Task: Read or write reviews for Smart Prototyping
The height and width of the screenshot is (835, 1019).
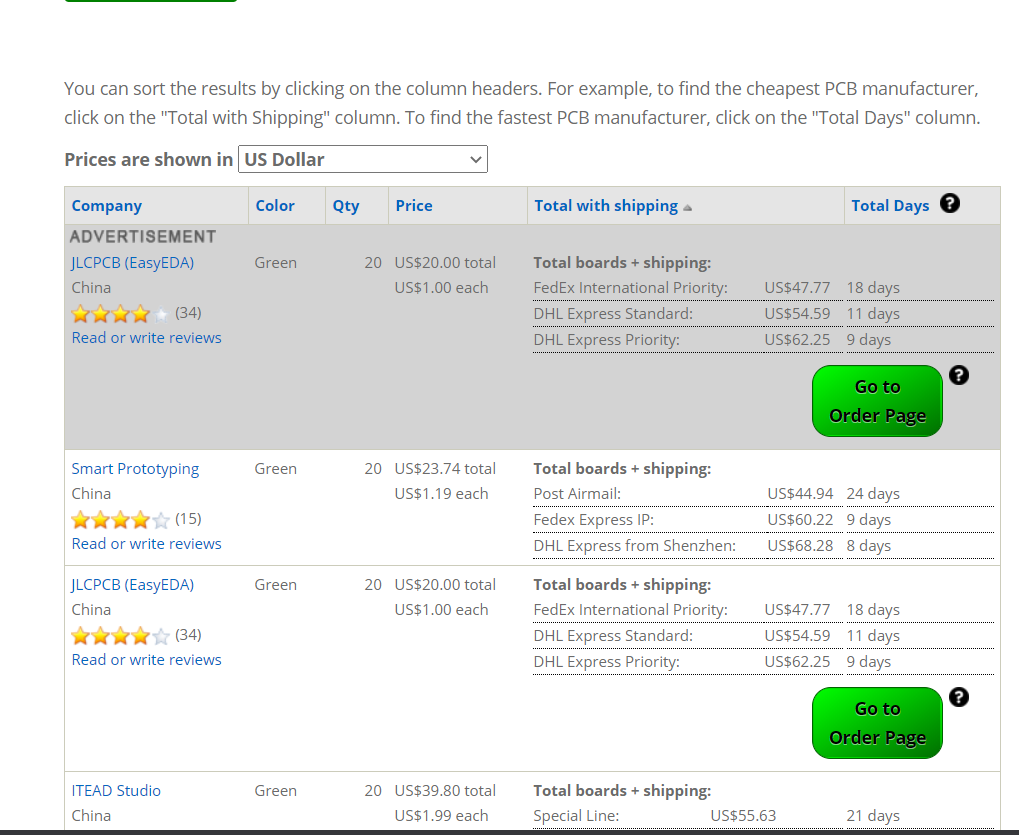Action: click(x=146, y=544)
